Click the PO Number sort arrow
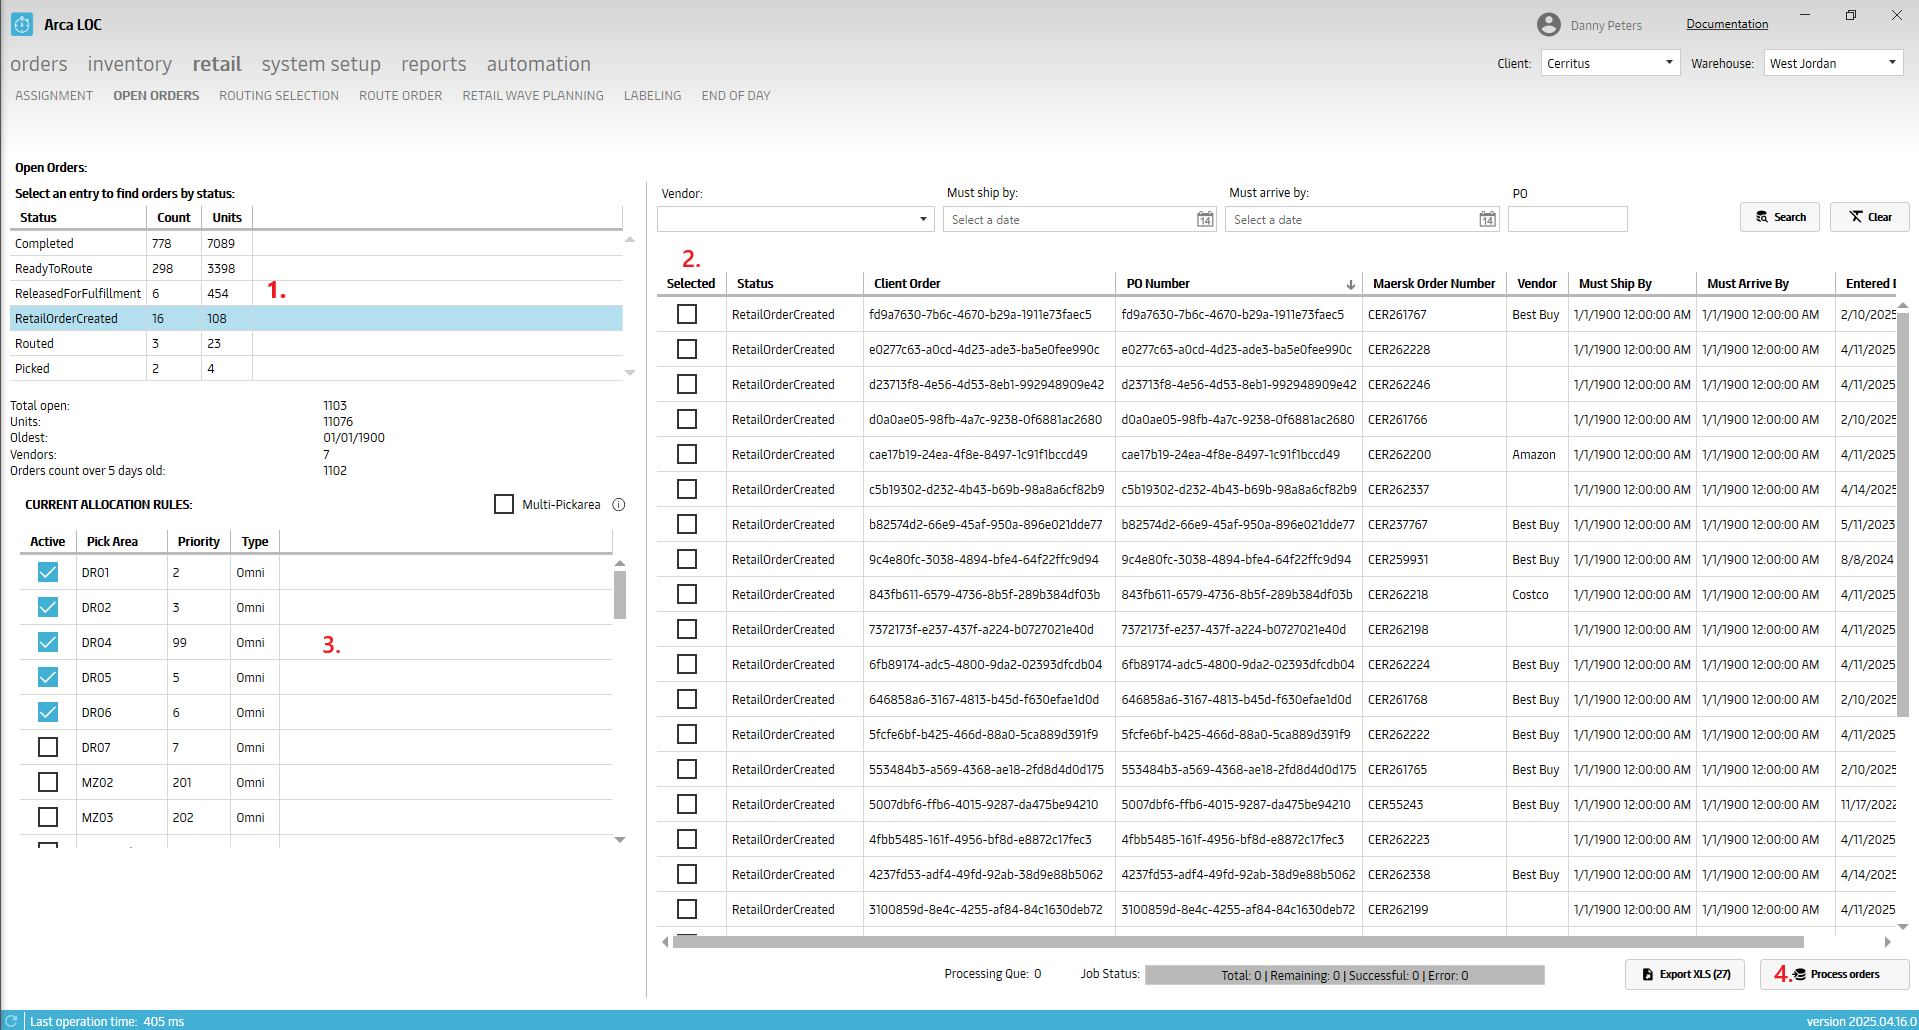This screenshot has height=1030, width=1919. 1350,284
